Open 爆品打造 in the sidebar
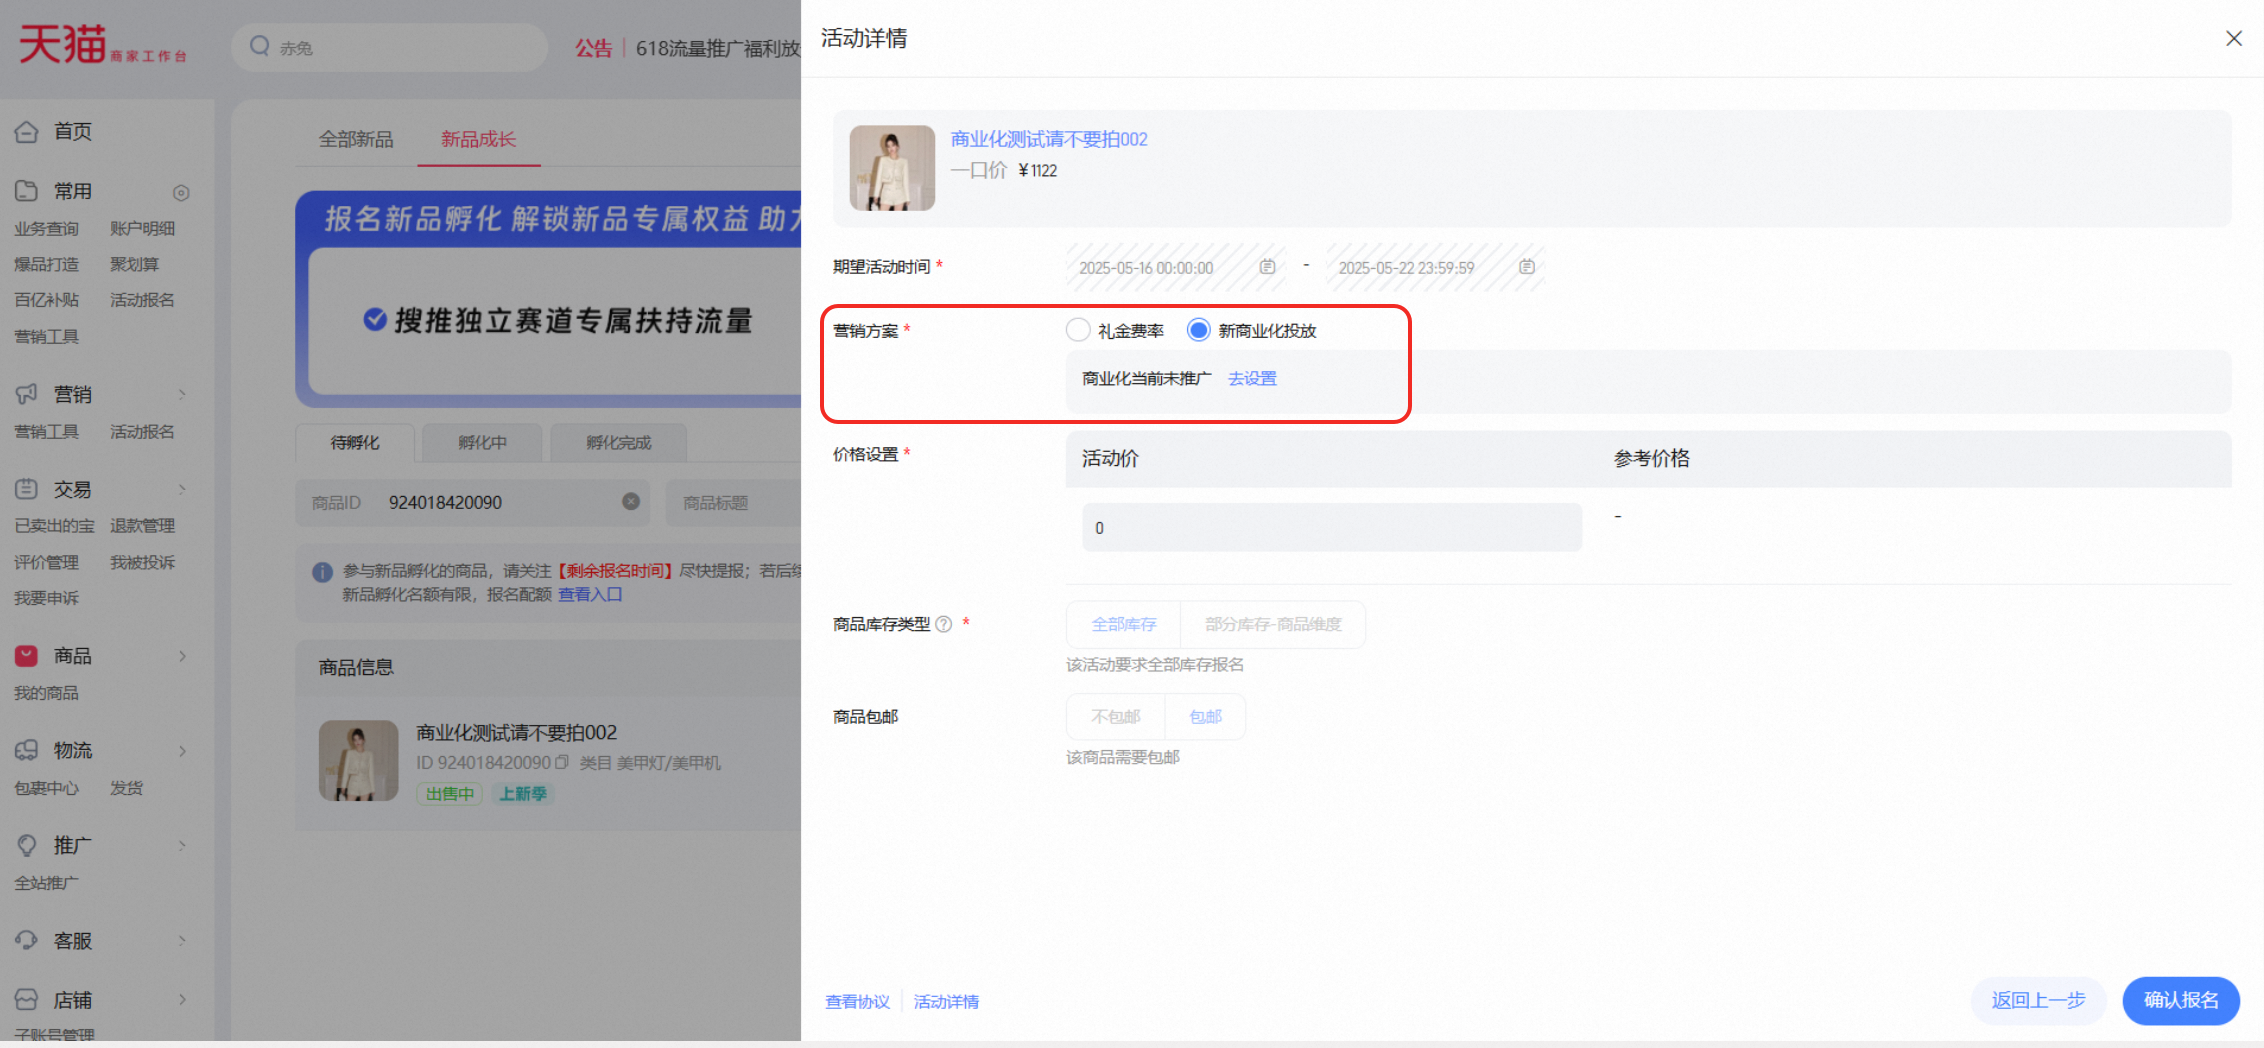2264x1048 pixels. 46,264
